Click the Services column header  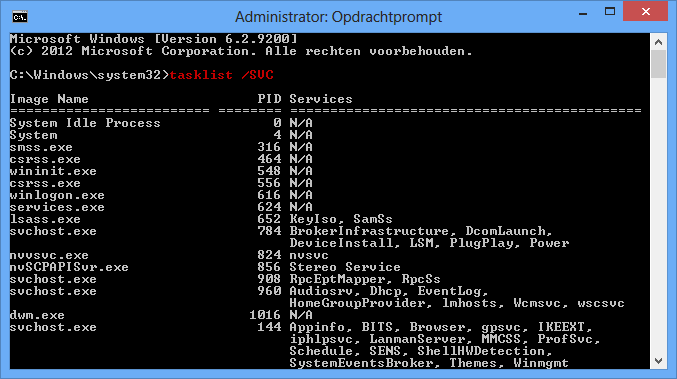click(321, 99)
